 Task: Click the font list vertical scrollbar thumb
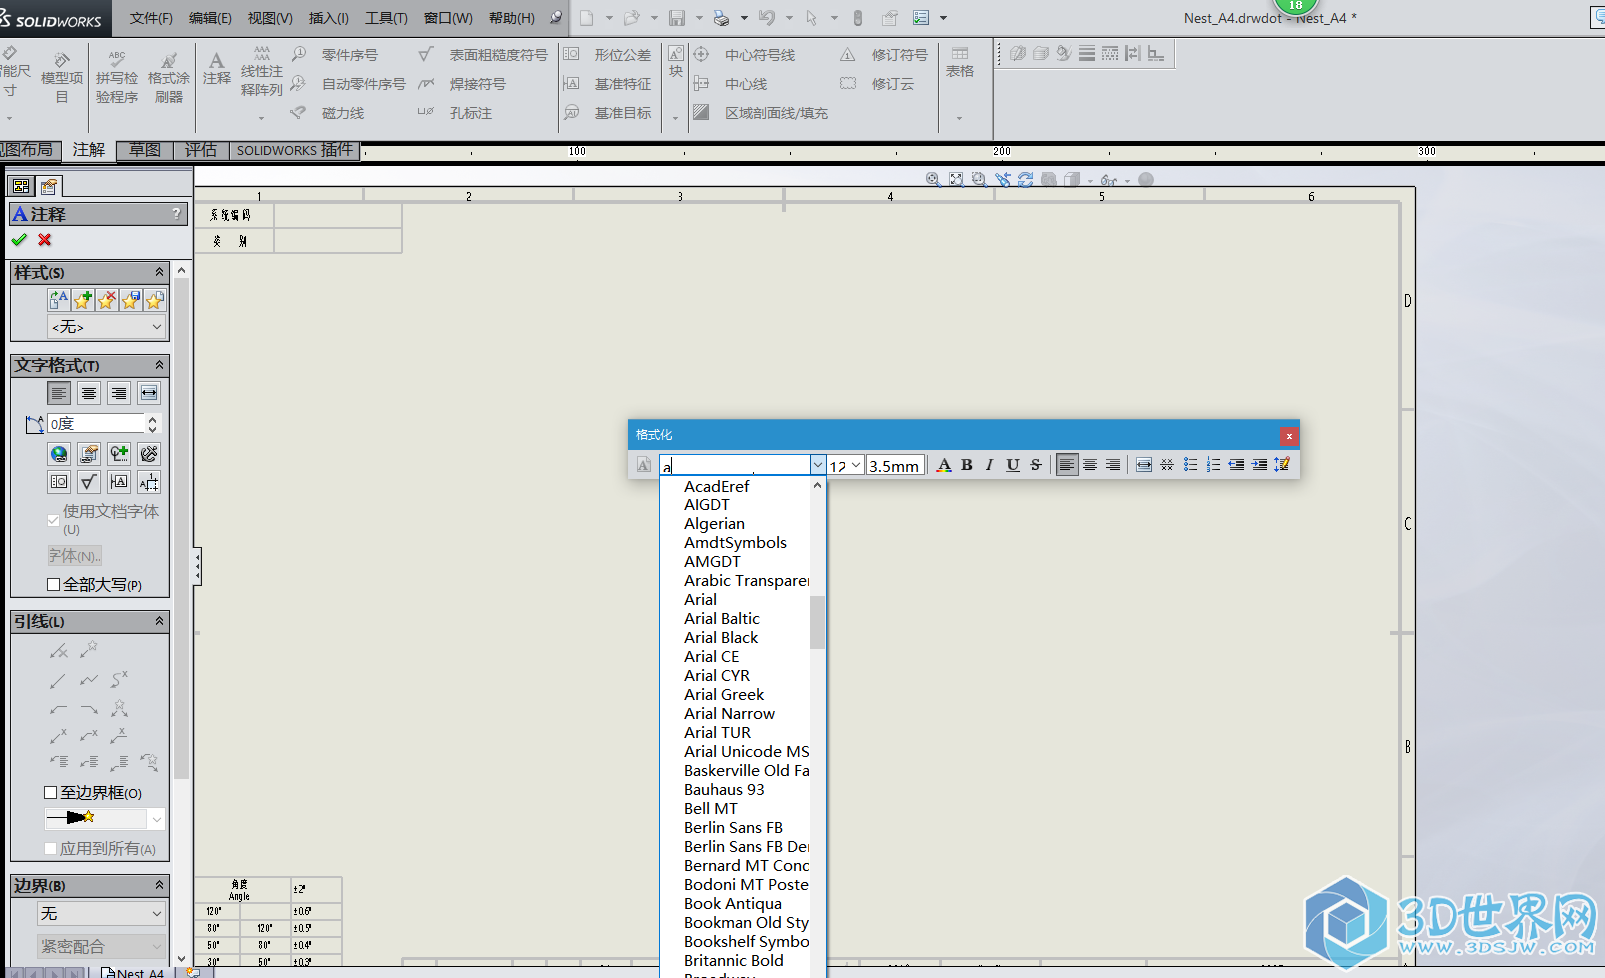coord(817,622)
